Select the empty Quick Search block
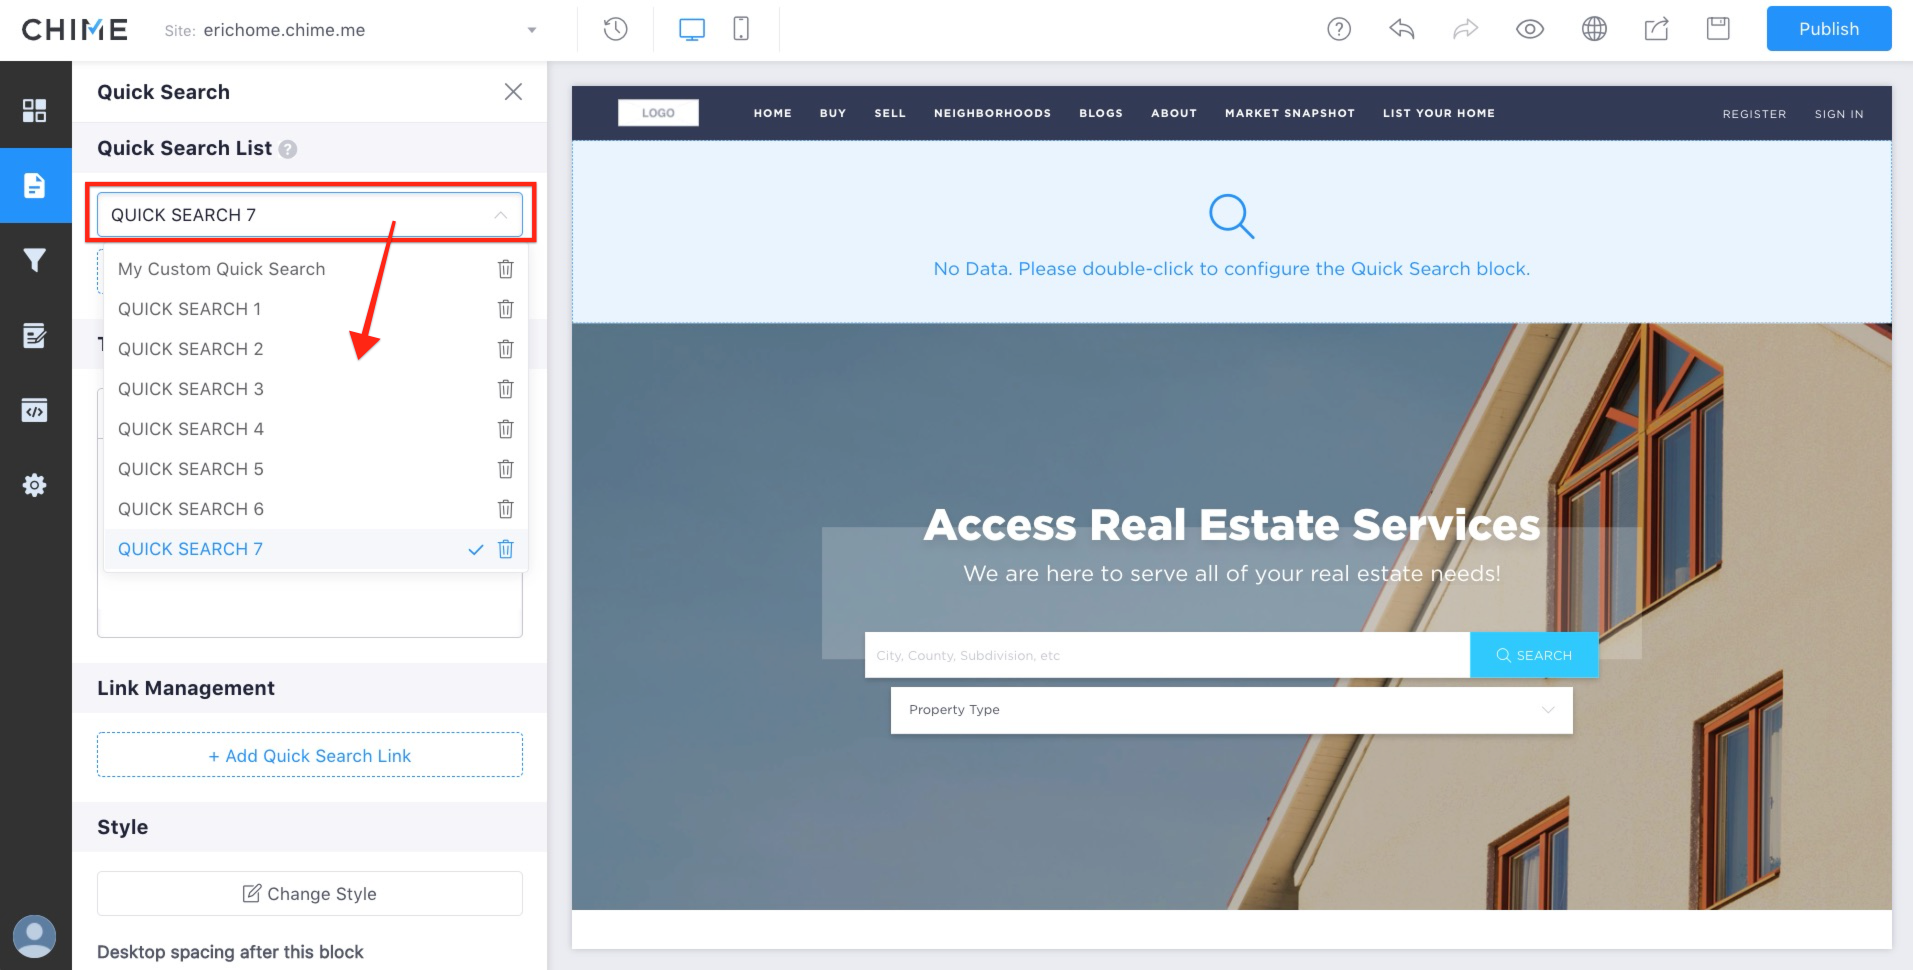Image resolution: width=1913 pixels, height=970 pixels. [1231, 231]
